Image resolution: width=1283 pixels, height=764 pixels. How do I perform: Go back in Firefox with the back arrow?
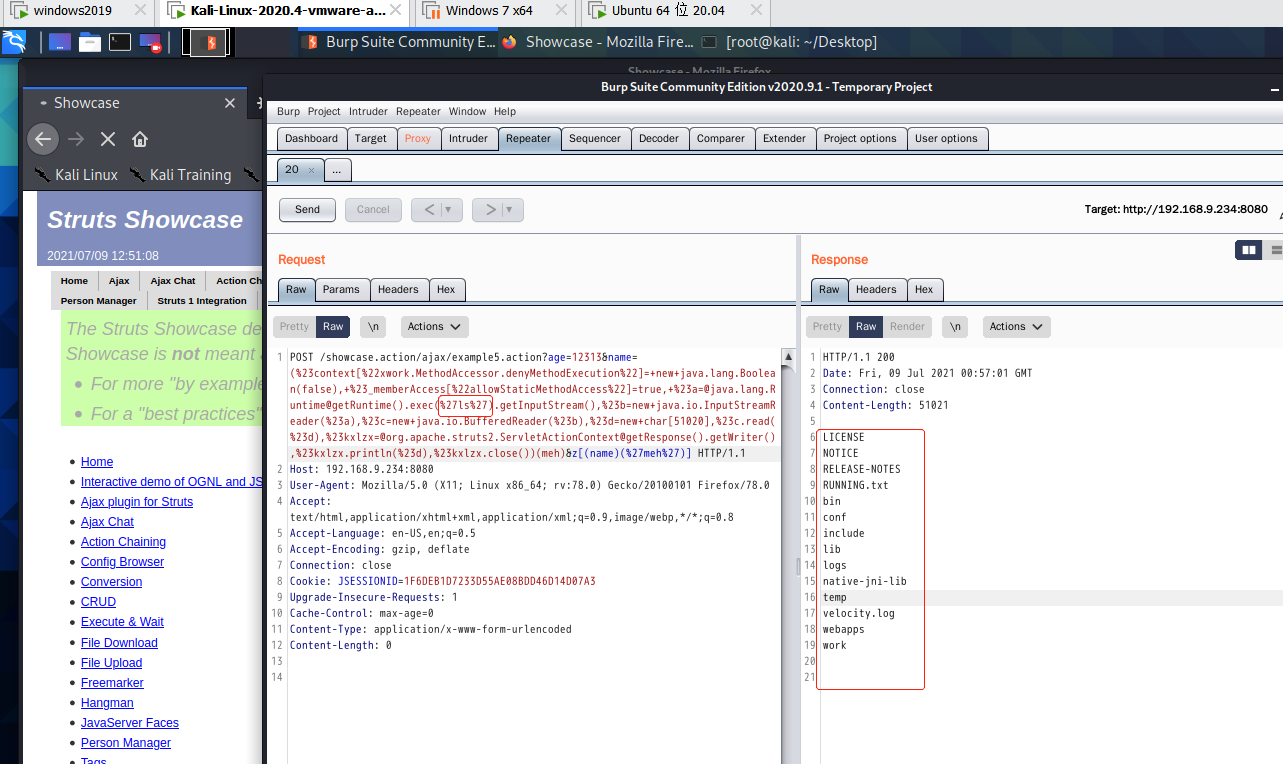(x=41, y=139)
